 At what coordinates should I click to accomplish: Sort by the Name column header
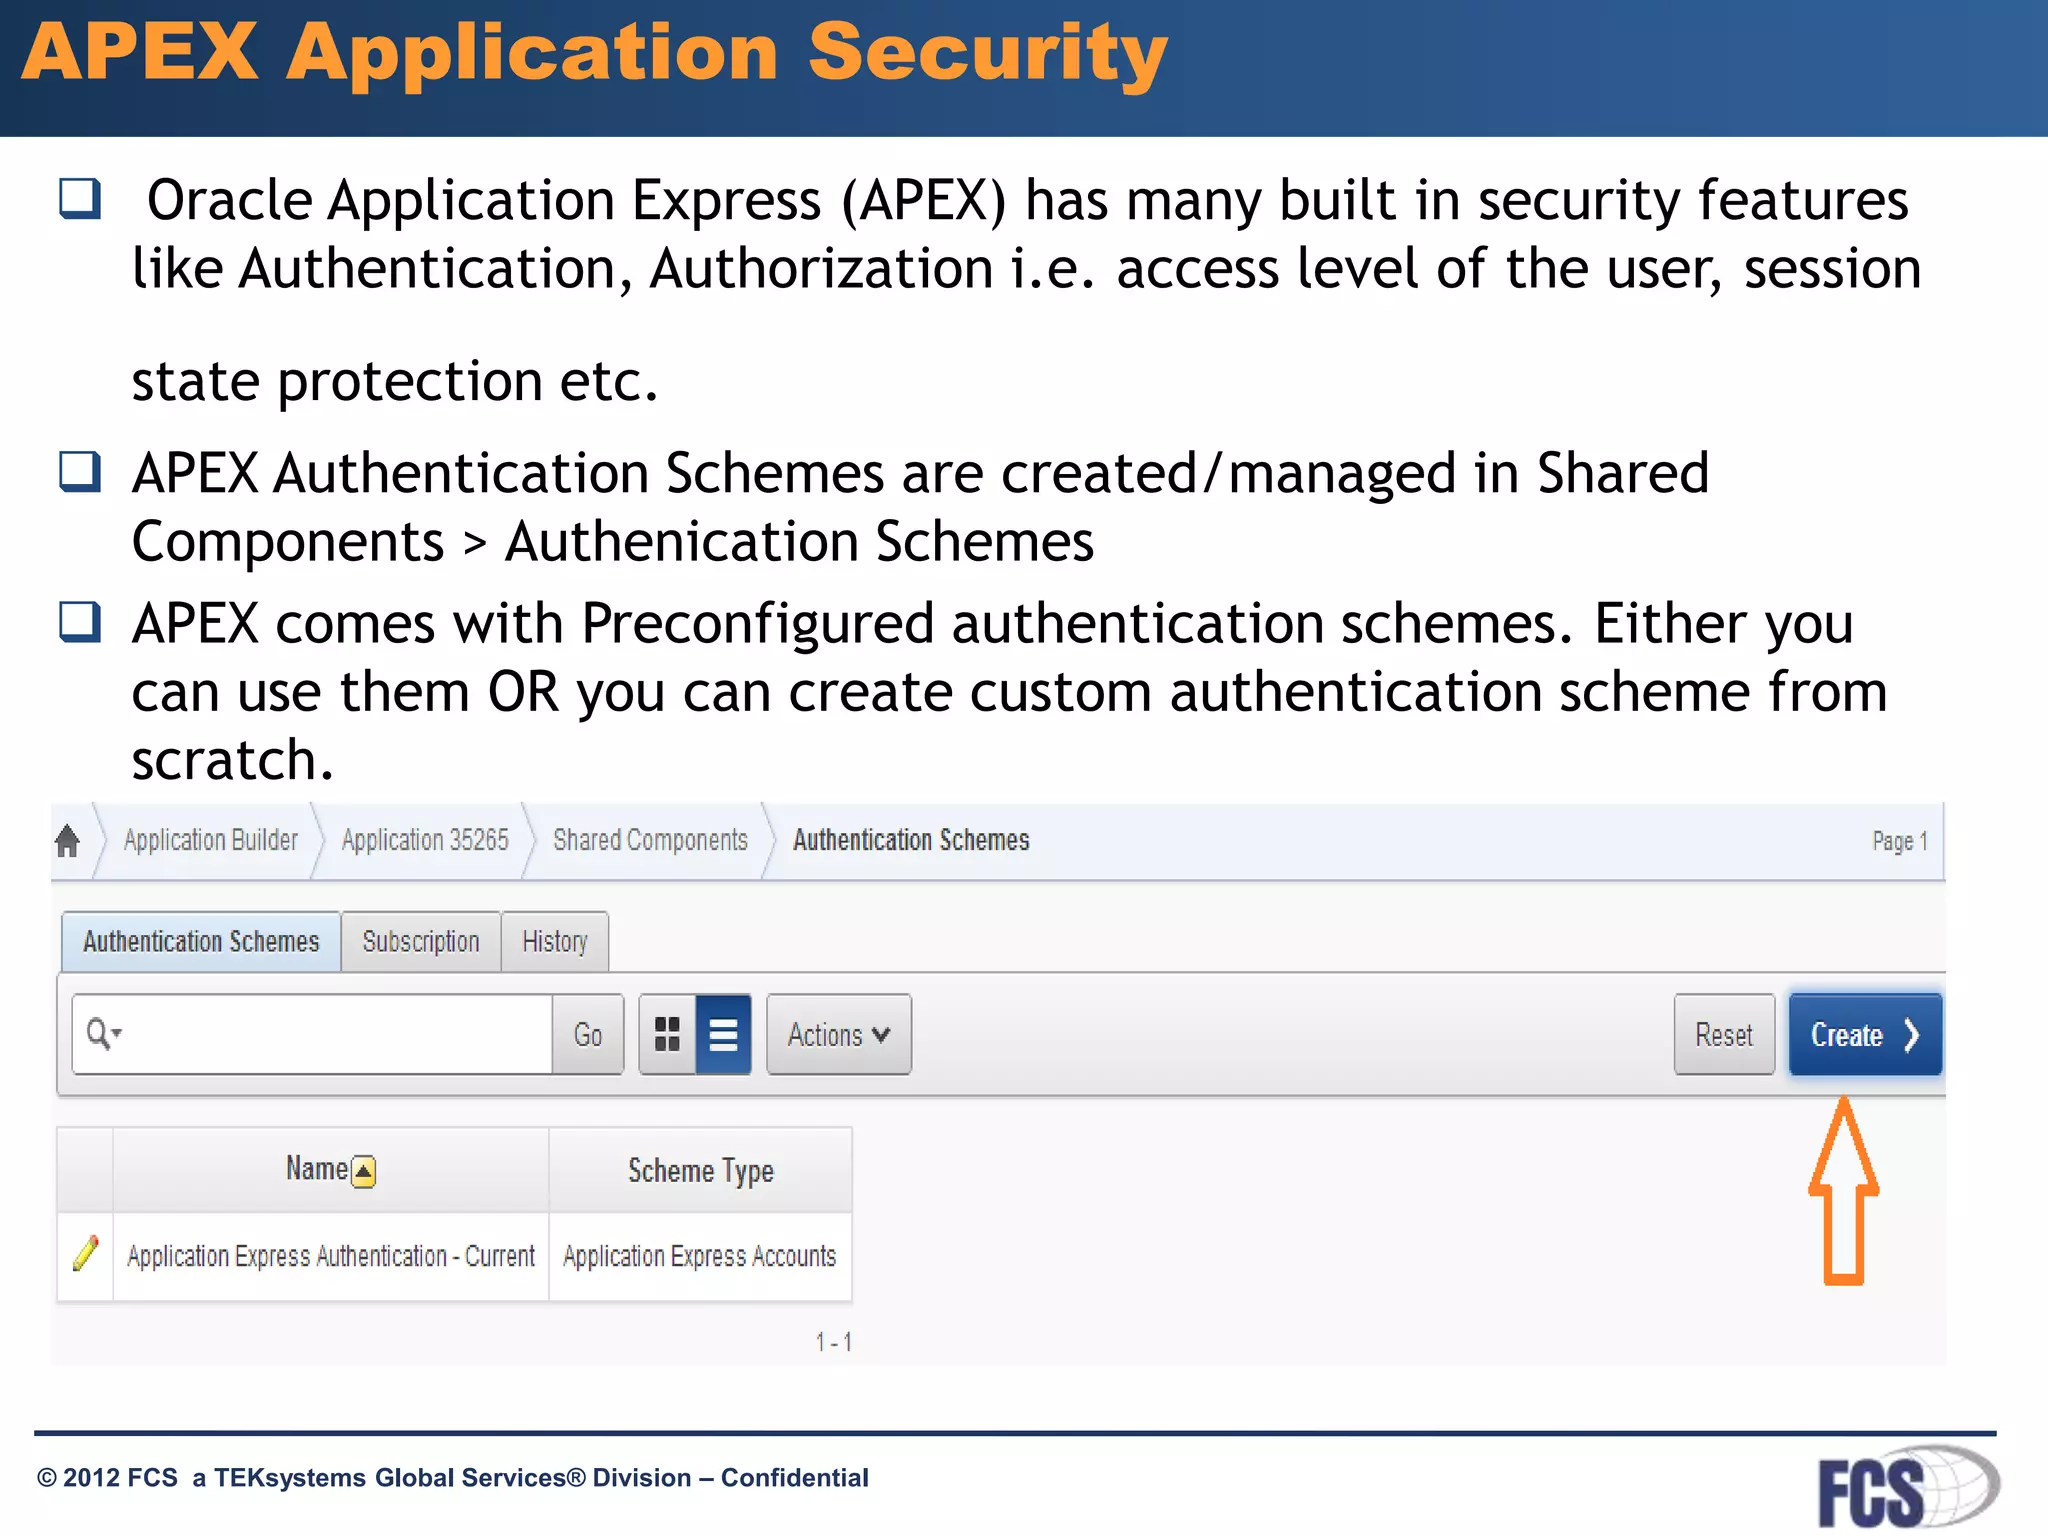[x=317, y=1168]
